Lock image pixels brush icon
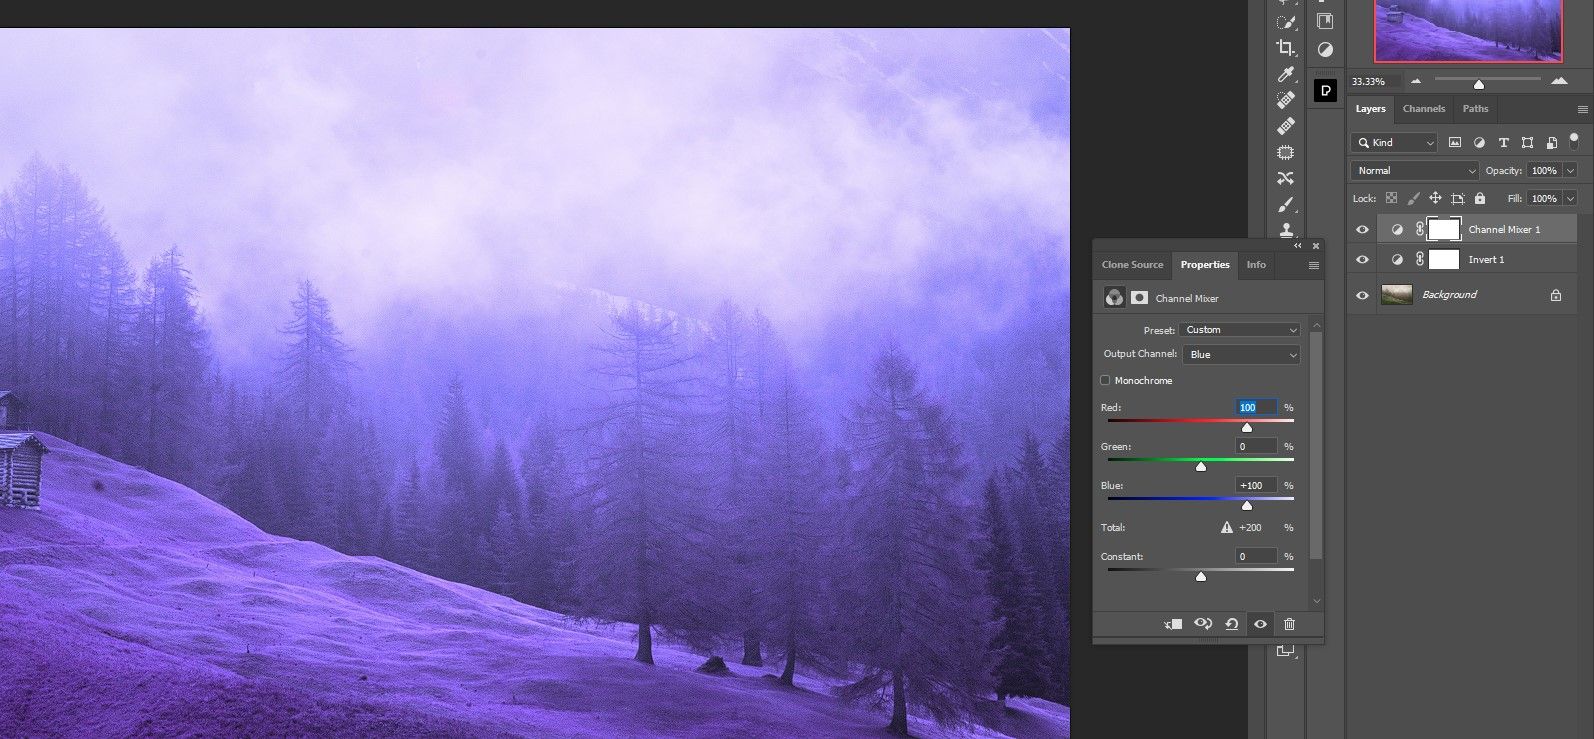 [x=1413, y=198]
